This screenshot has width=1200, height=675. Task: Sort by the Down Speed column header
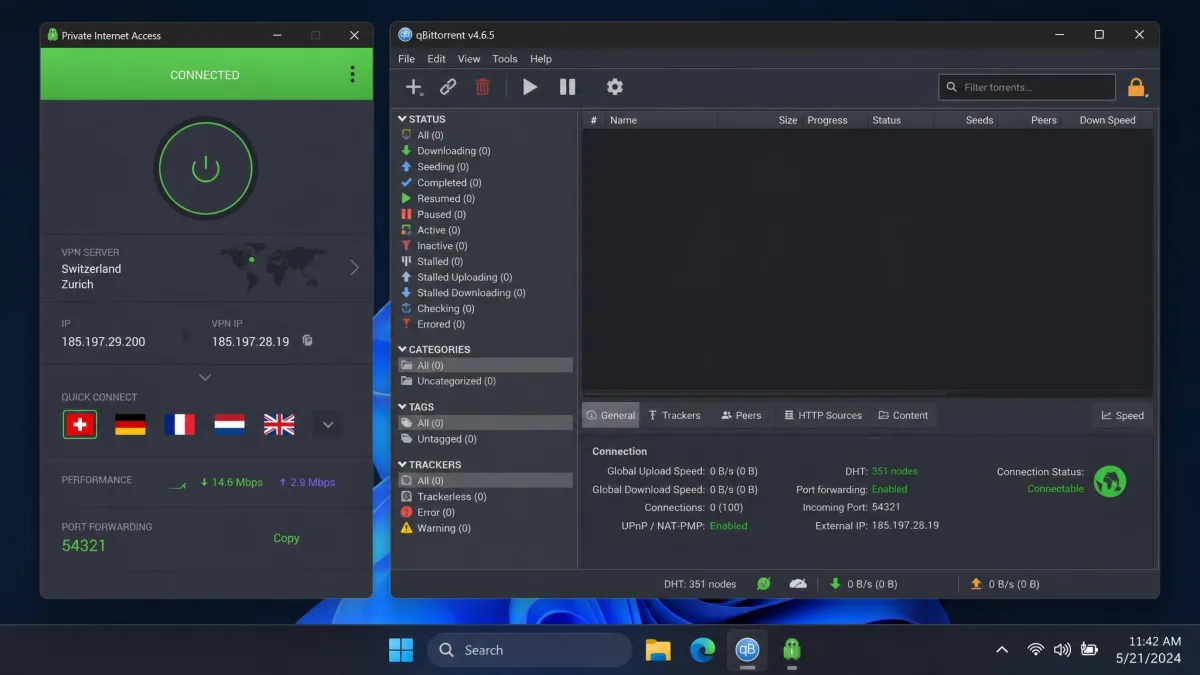1108,120
